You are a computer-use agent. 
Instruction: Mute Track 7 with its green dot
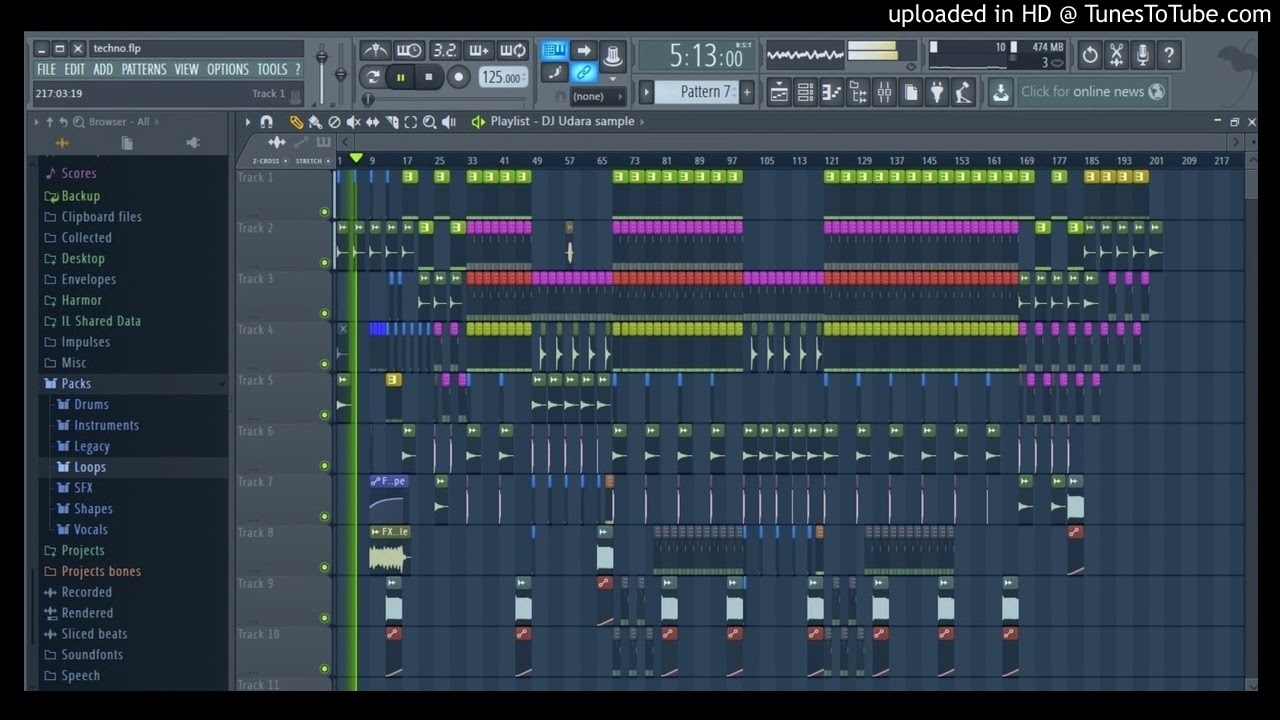tap(324, 517)
